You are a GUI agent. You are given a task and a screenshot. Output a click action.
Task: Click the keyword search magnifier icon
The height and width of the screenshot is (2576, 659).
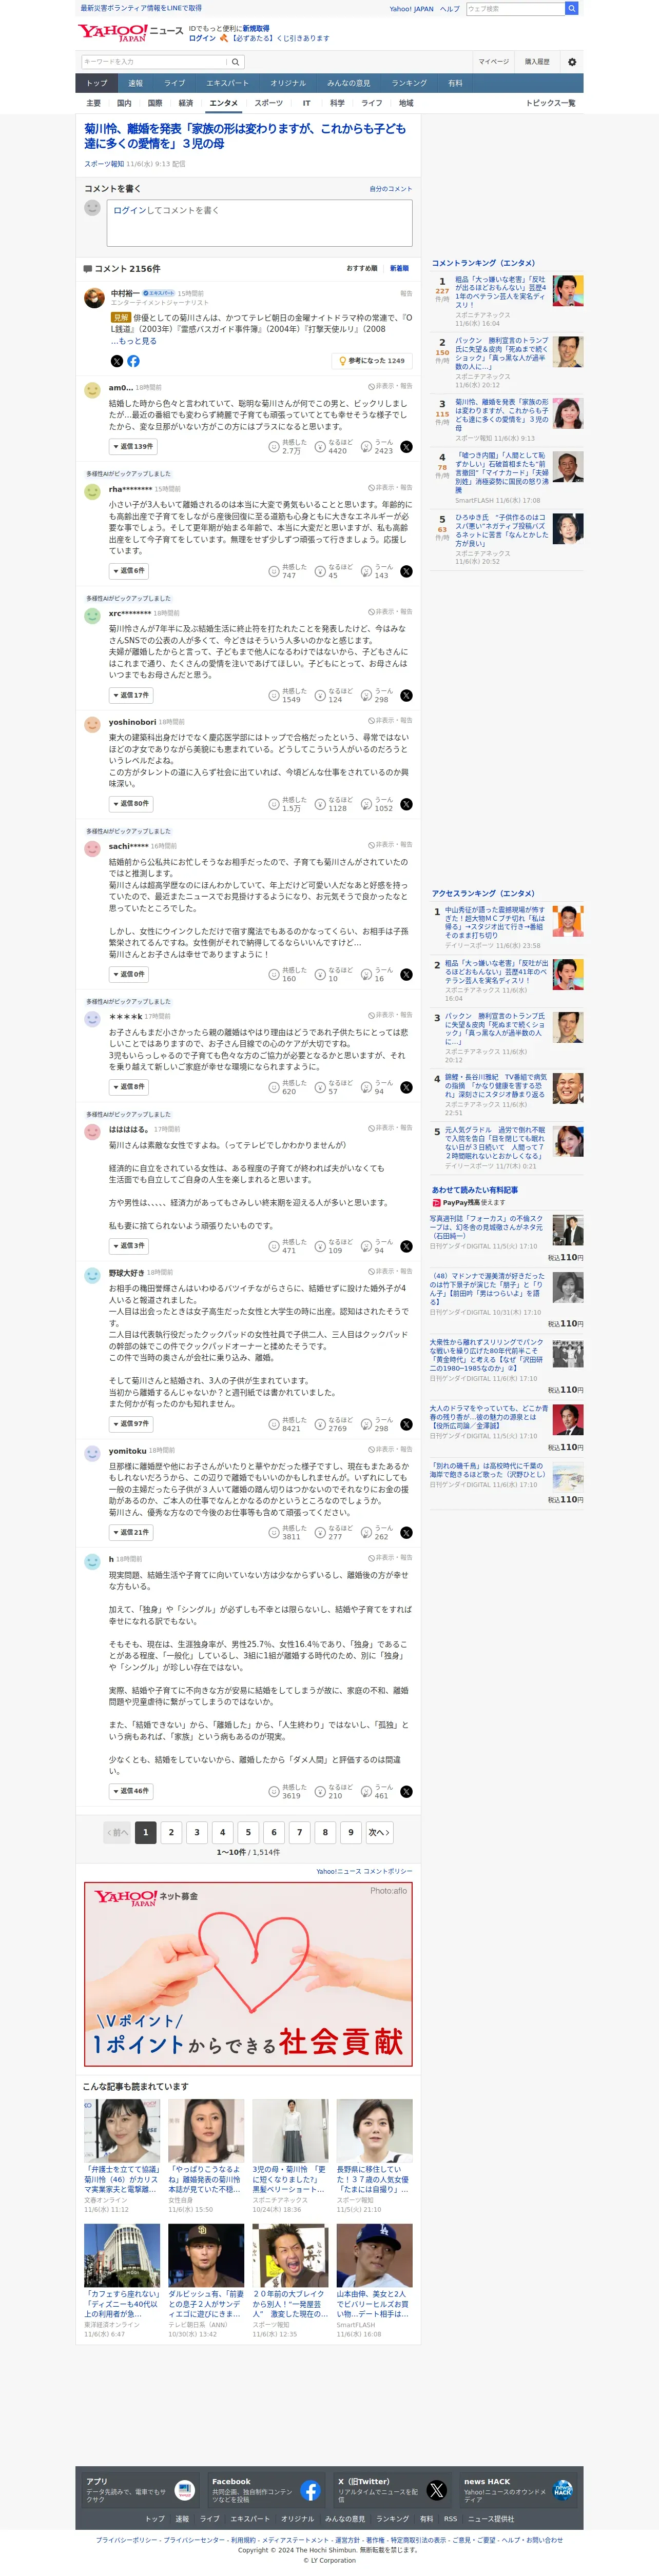235,62
